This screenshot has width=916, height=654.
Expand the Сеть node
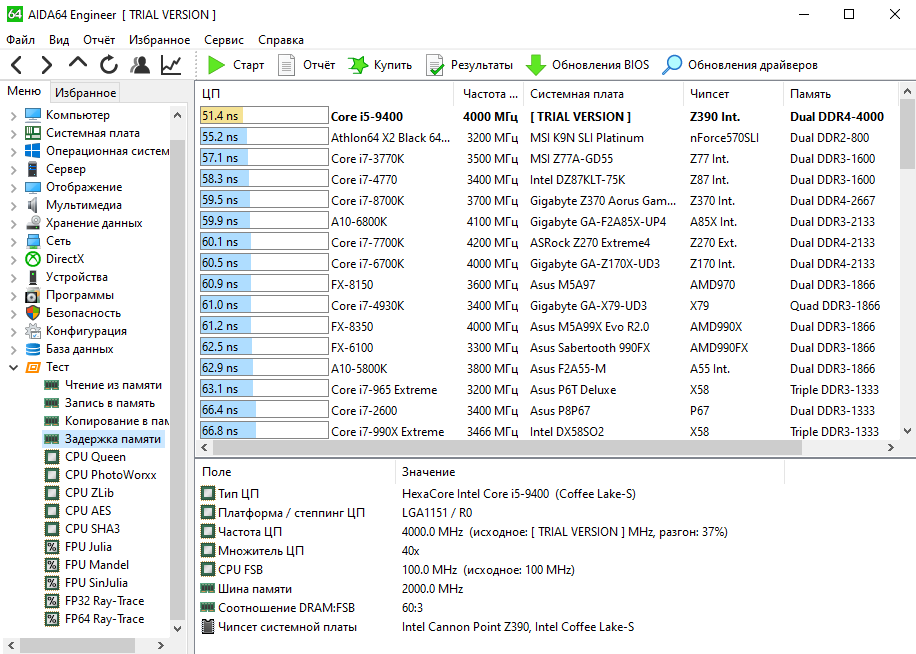point(13,242)
